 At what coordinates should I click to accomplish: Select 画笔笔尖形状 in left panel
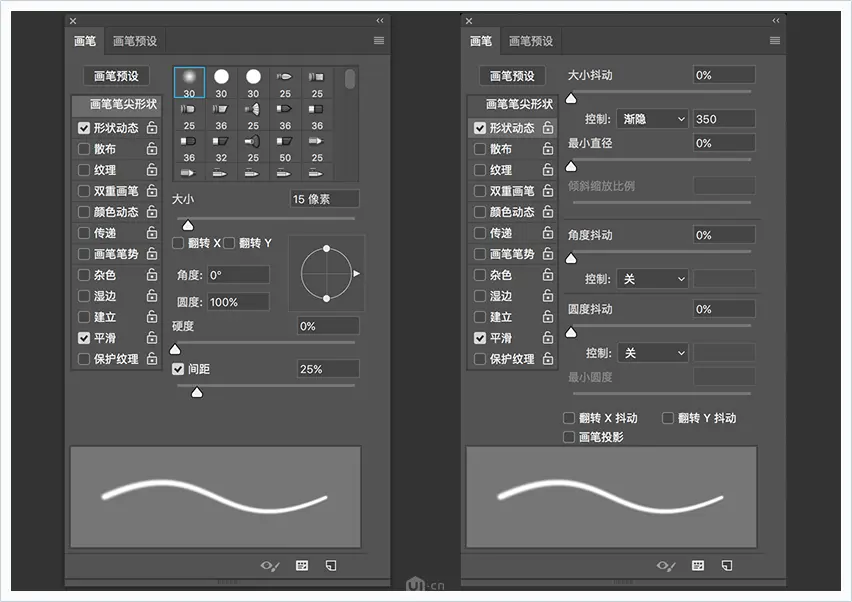[117, 104]
